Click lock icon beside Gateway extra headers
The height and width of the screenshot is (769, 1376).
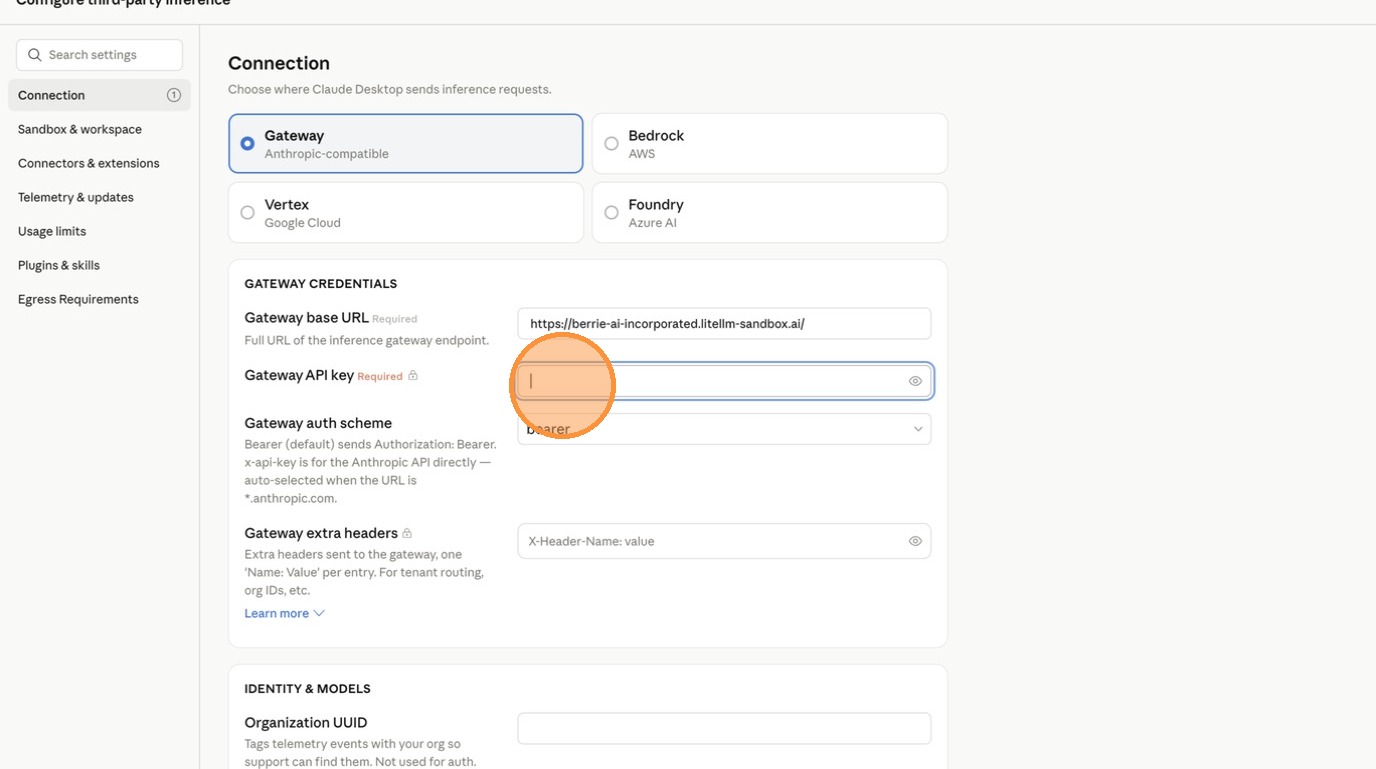click(407, 534)
